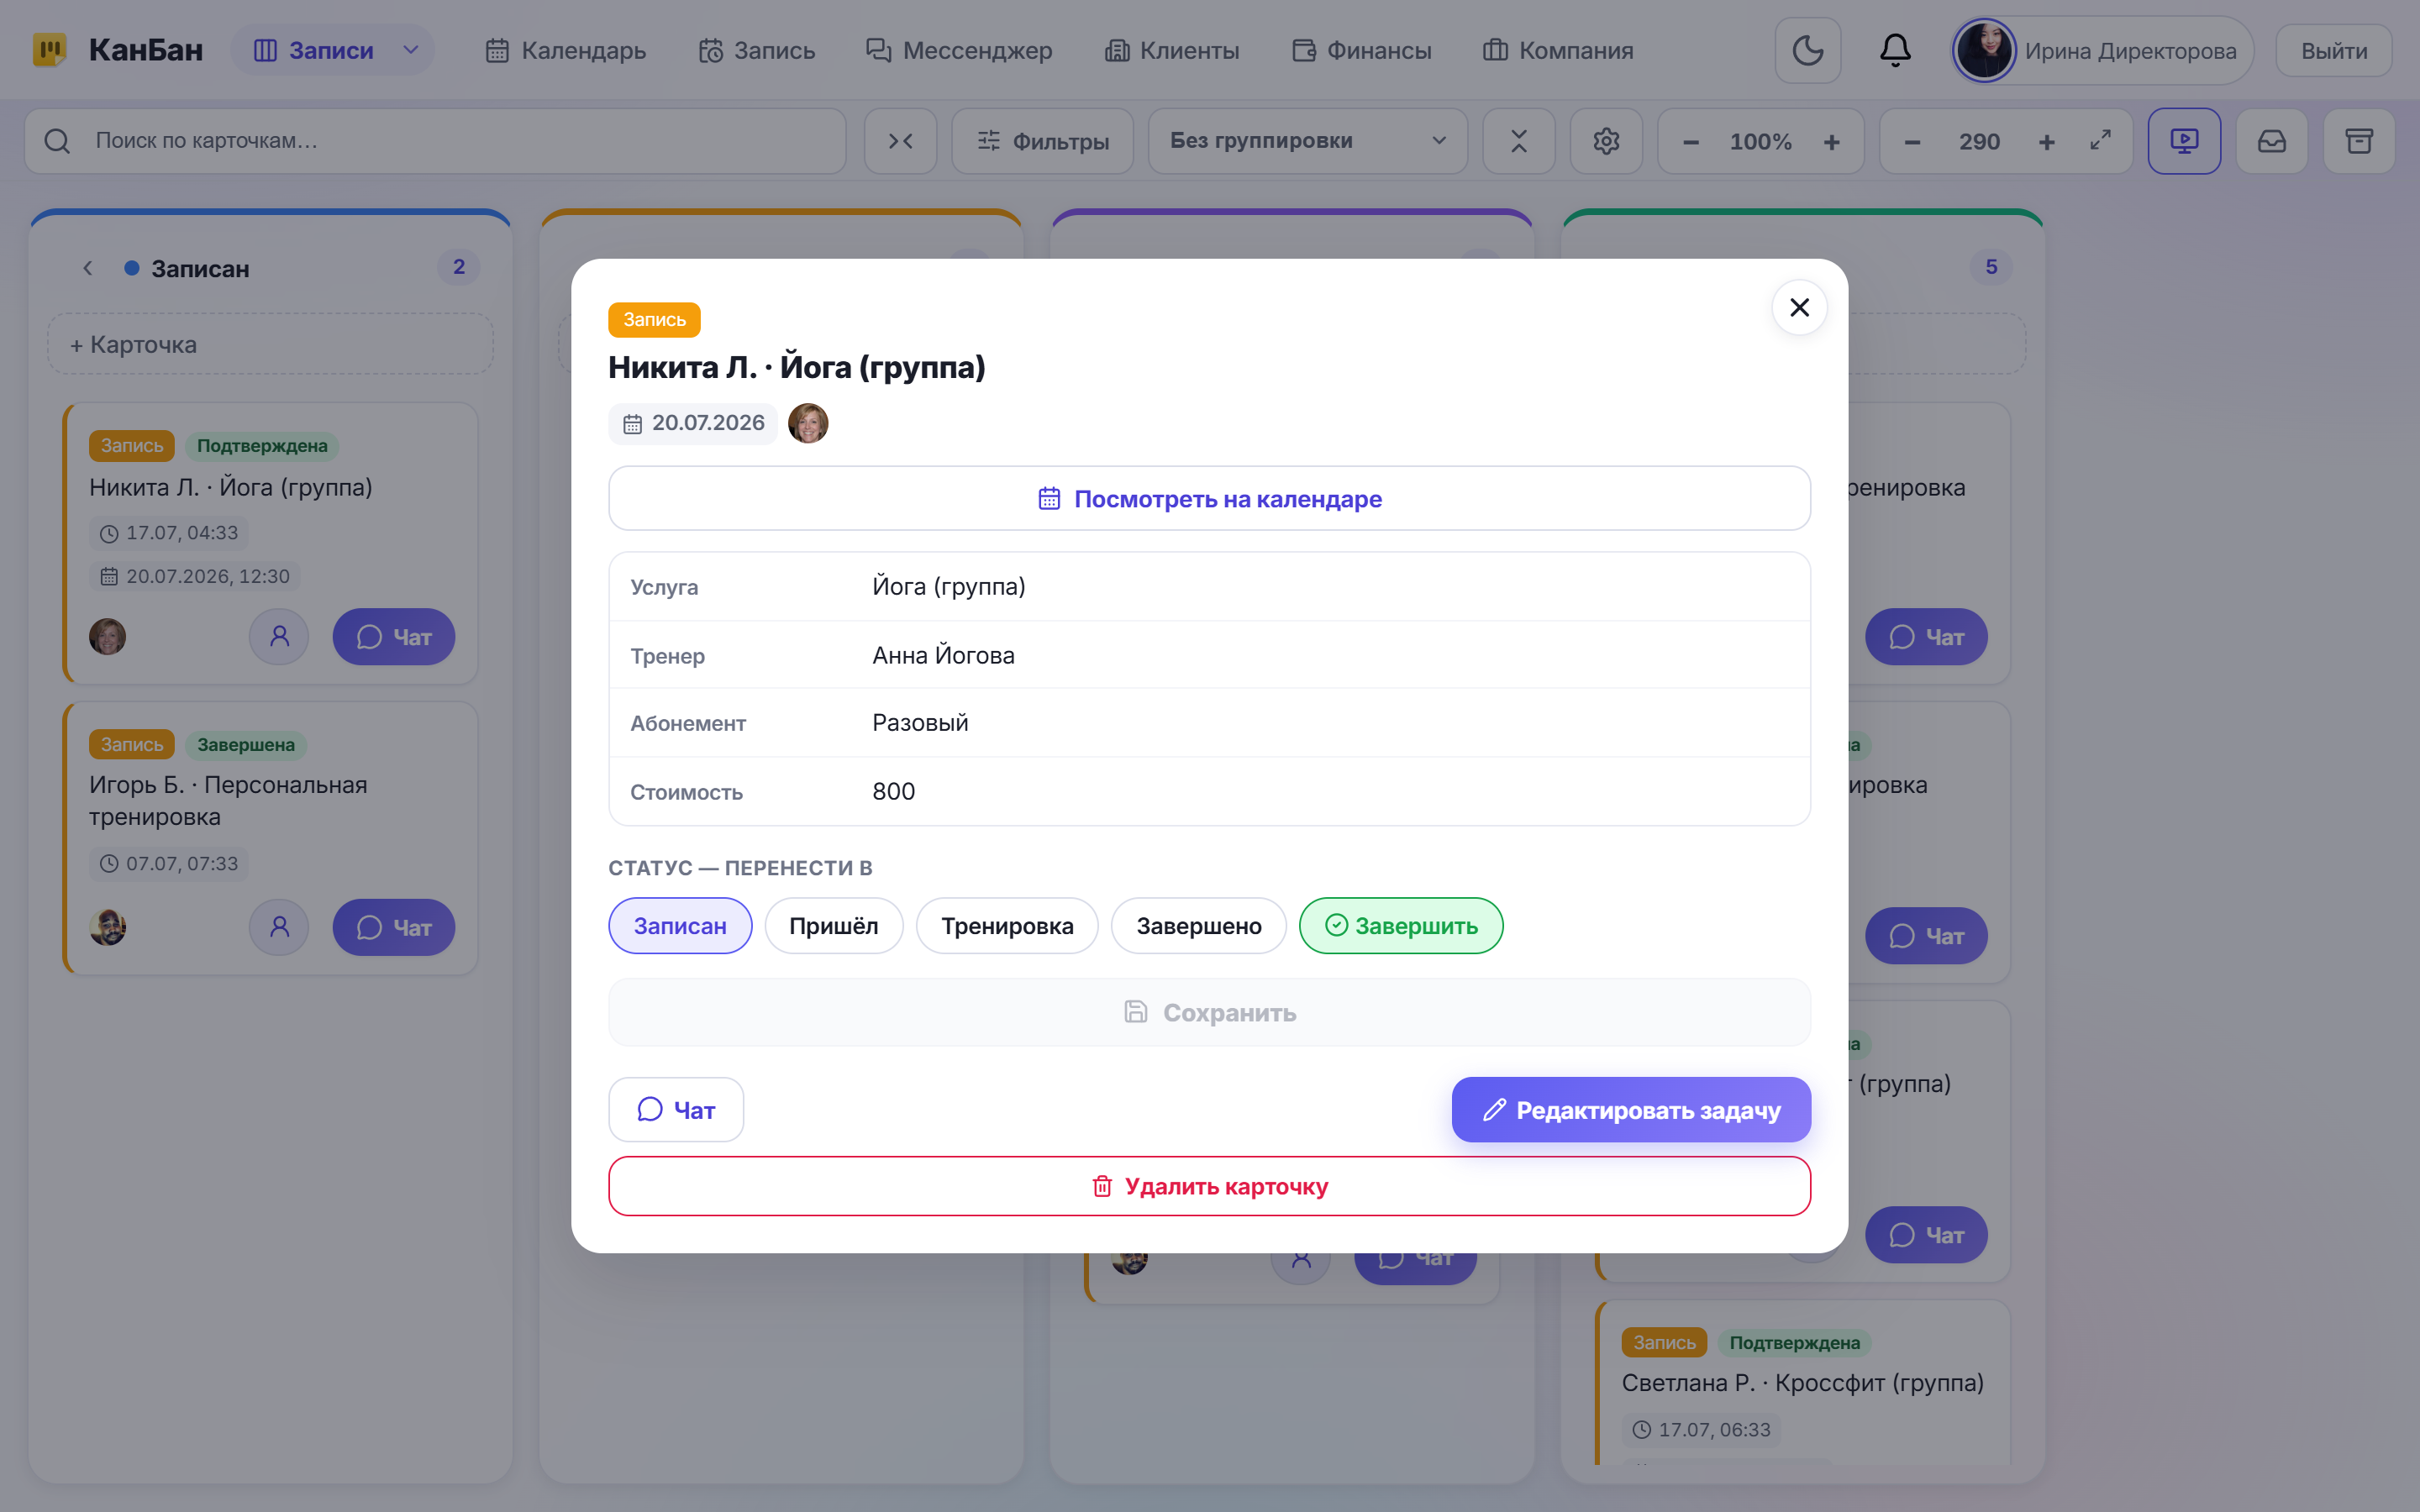This screenshot has width=2420, height=1512.
Task: Click fullscreen expand arrows icon
Action: pyautogui.click(x=2100, y=141)
